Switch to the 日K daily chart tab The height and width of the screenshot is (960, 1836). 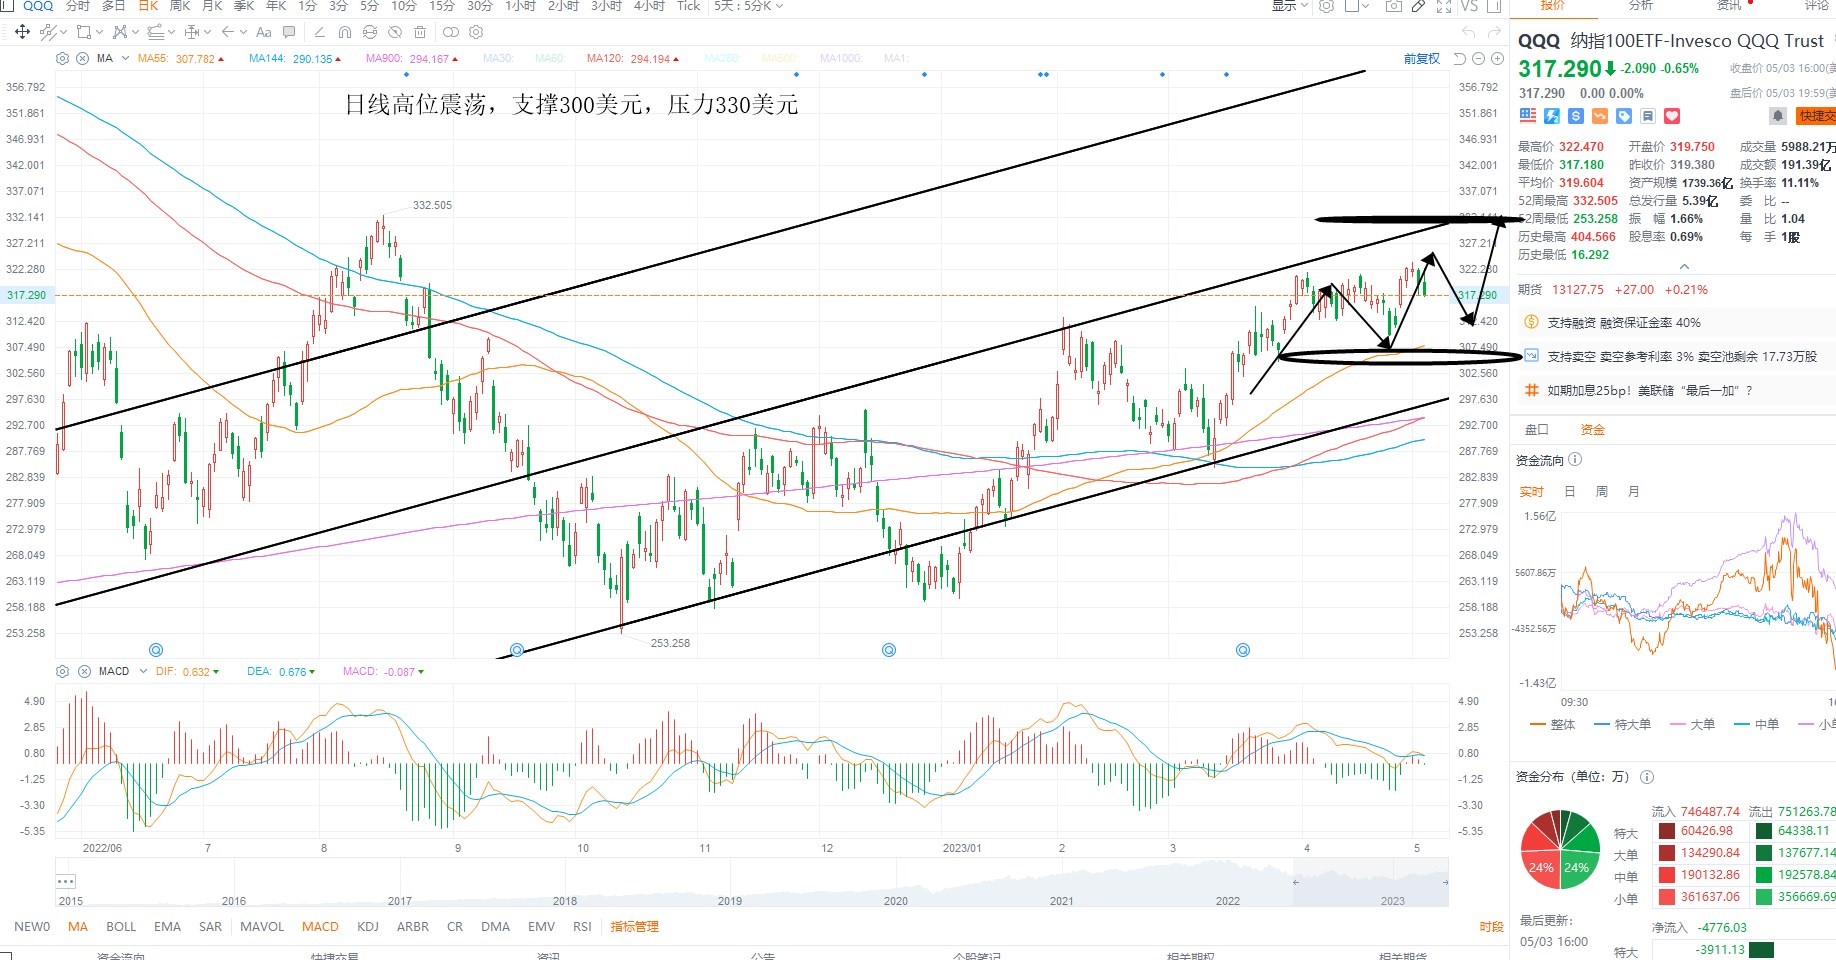click(x=148, y=6)
